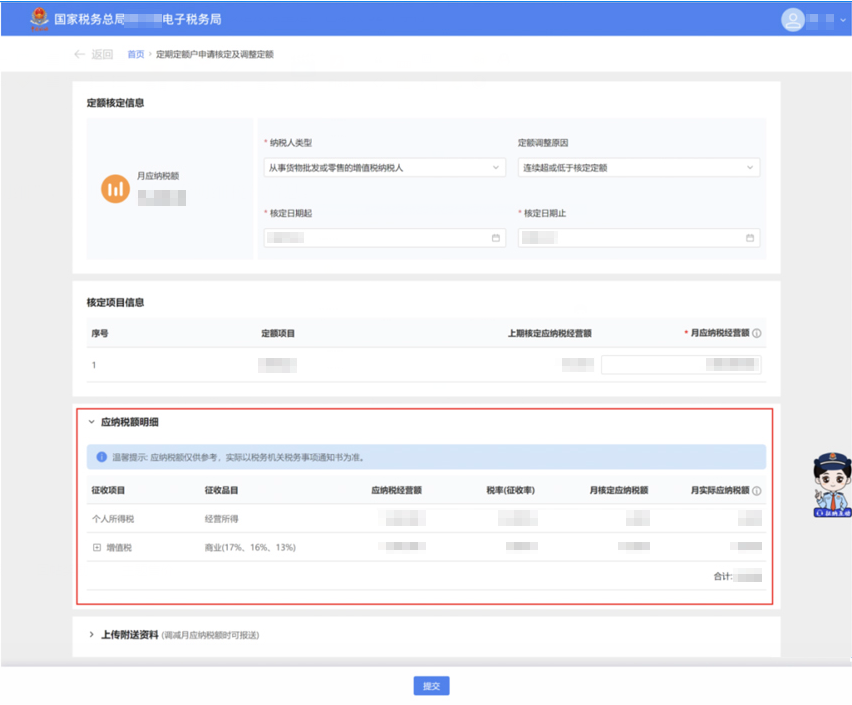852x705 pixels.
Task: Click the 提交 submit button
Action: [431, 686]
